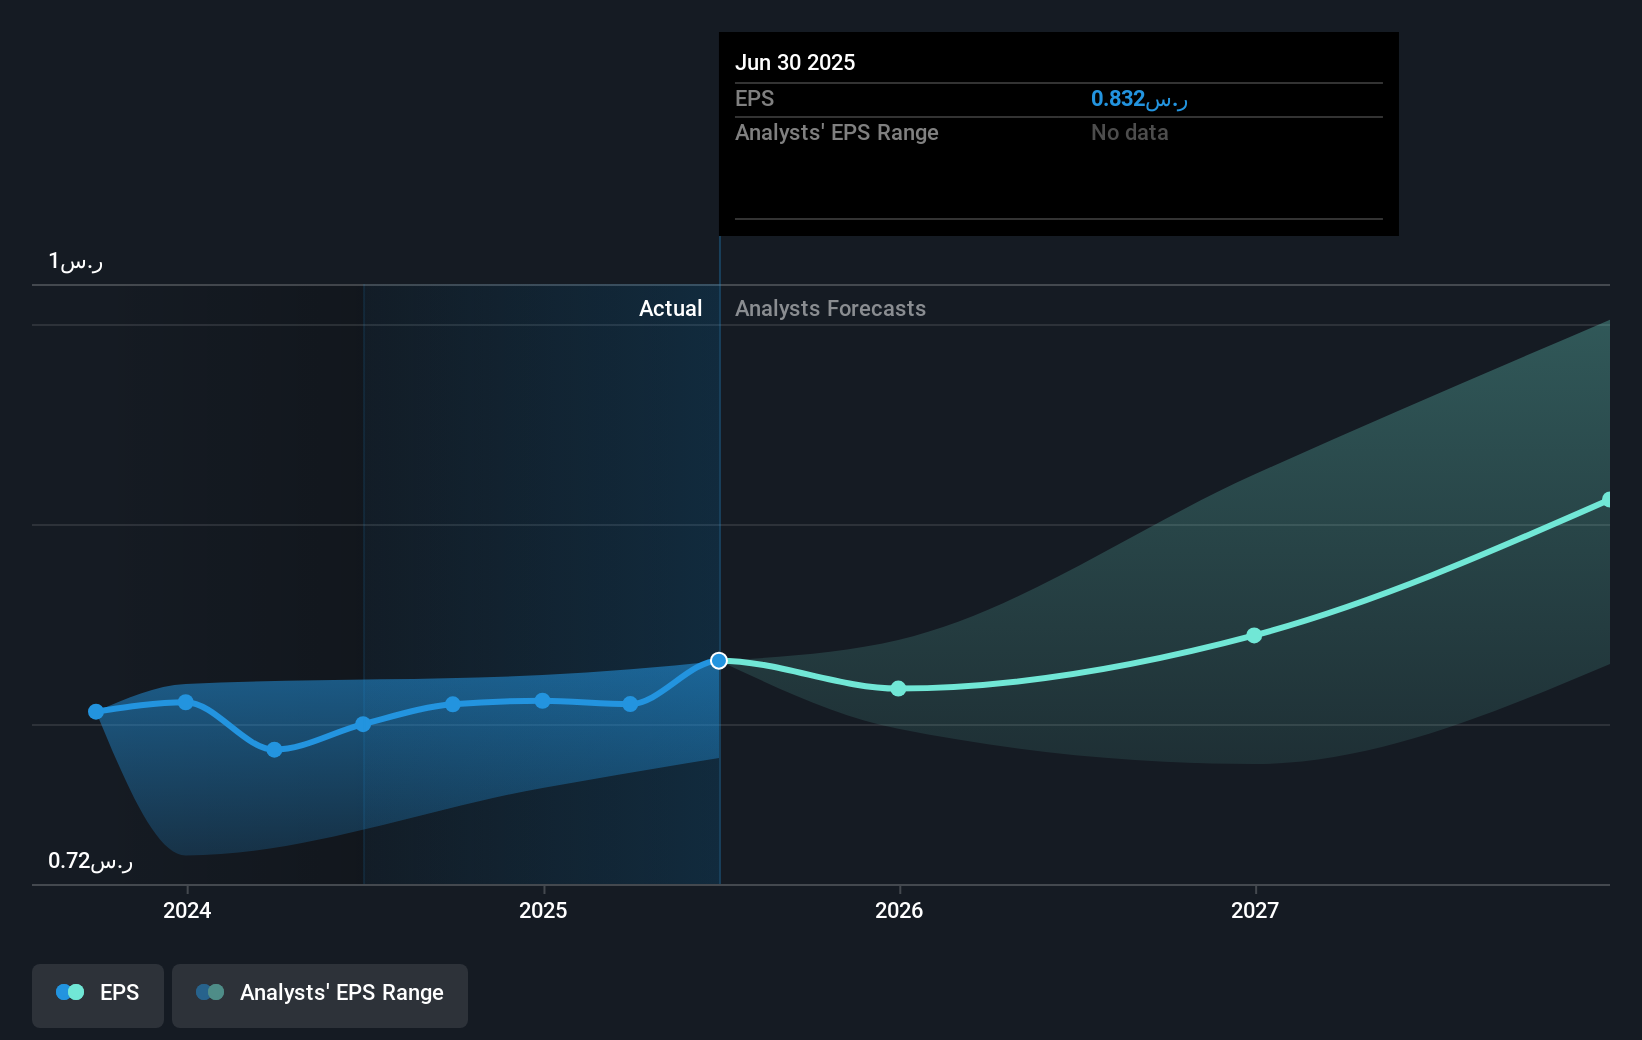The height and width of the screenshot is (1040, 1642).
Task: Click the 2025 axis label
Action: (543, 910)
